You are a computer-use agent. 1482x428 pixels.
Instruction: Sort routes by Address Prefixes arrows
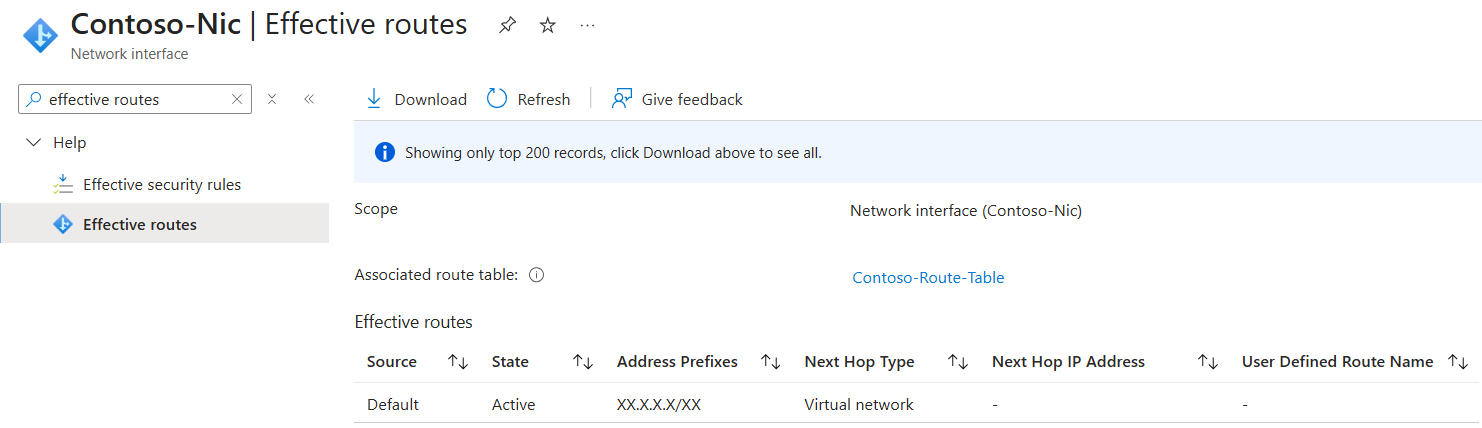pyautogui.click(x=771, y=362)
